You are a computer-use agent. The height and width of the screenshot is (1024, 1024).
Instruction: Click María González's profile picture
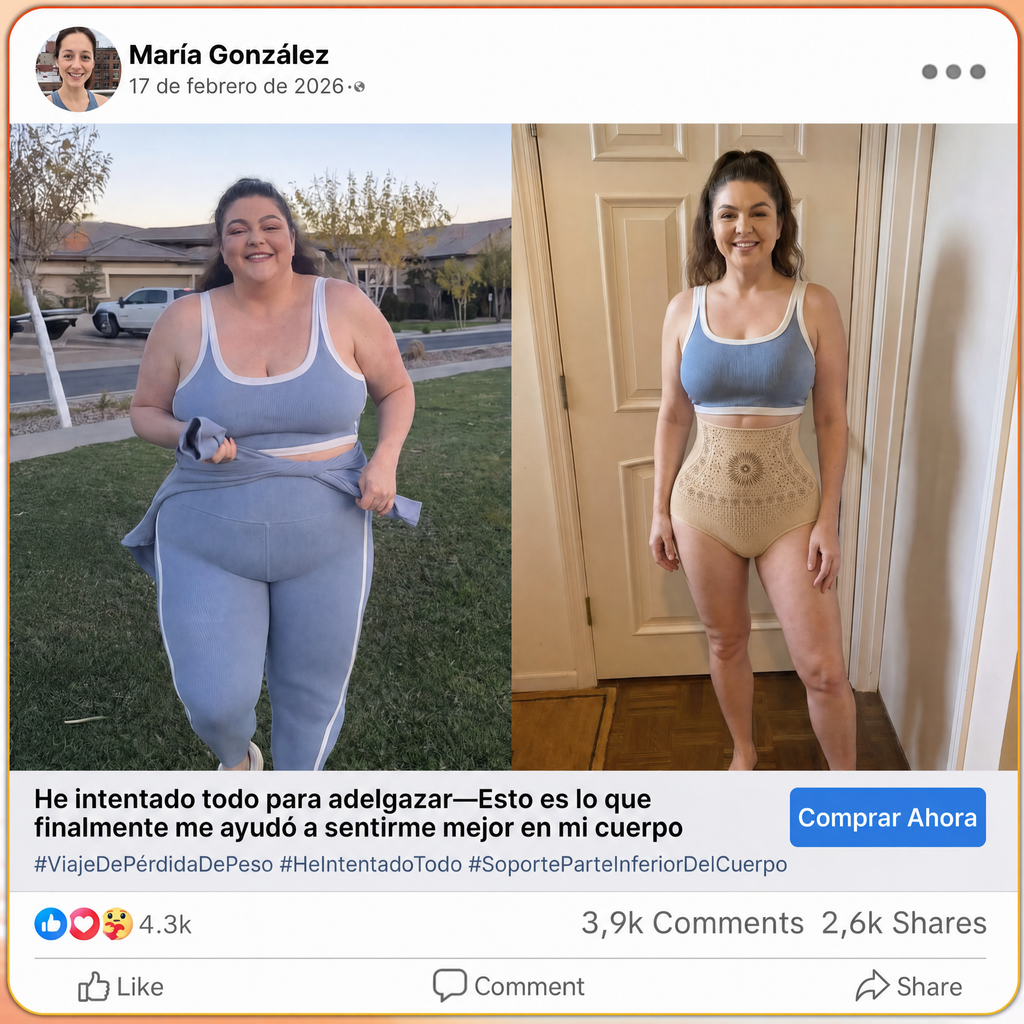point(78,69)
